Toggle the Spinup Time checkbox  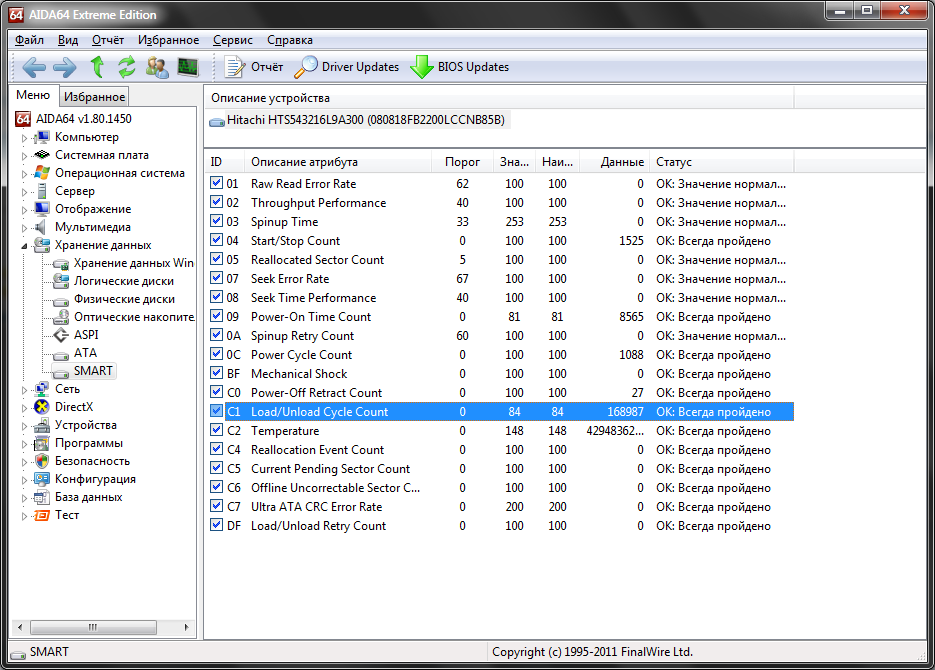[x=216, y=221]
